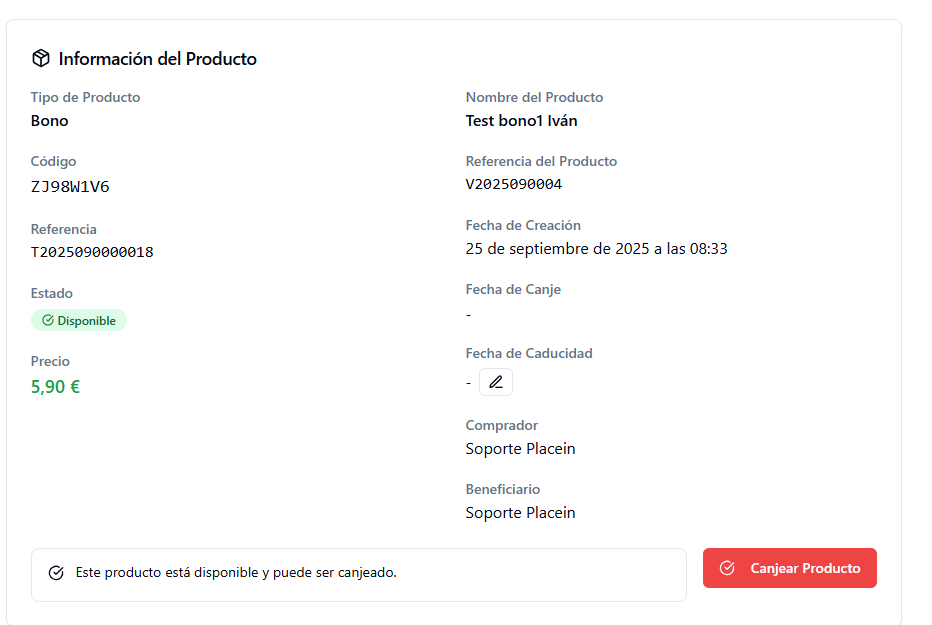
Task: Click the check icon inside Canjear Producto button
Action: 727,568
